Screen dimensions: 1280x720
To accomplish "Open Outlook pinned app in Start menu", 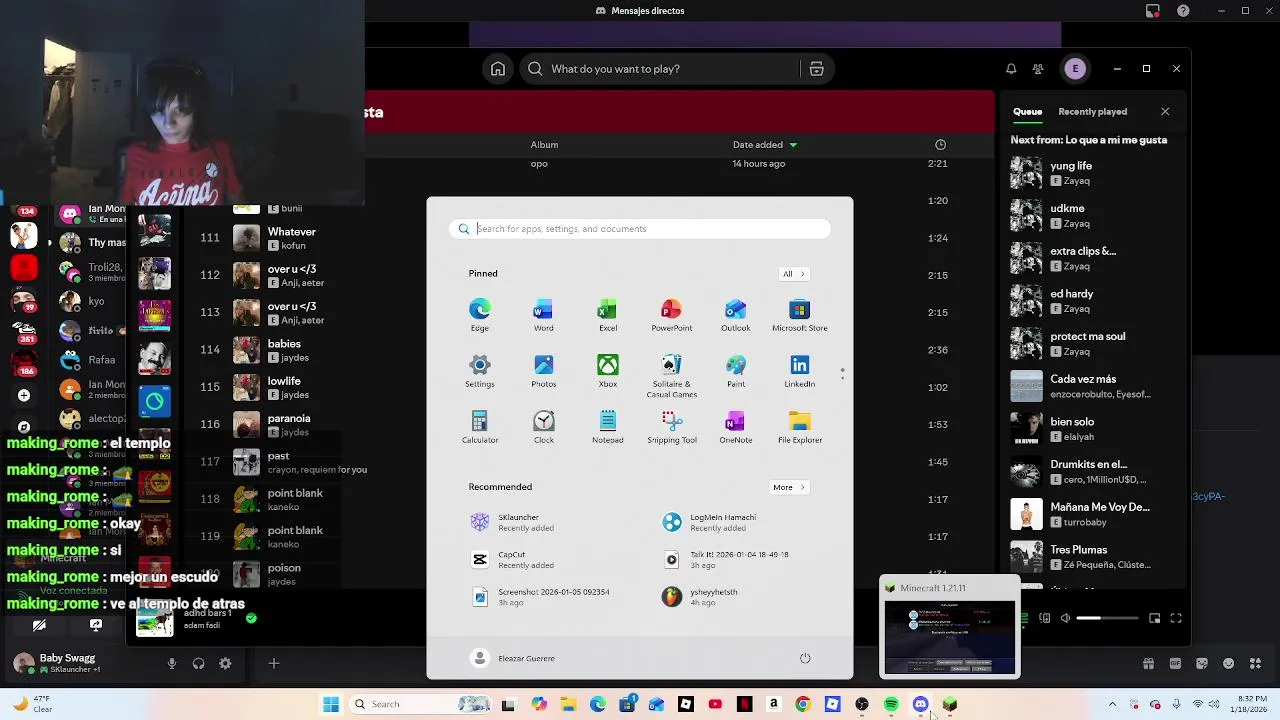I will (x=735, y=315).
